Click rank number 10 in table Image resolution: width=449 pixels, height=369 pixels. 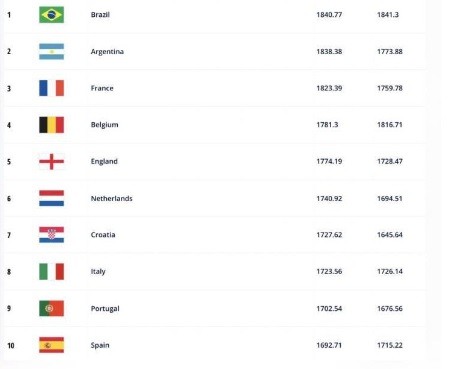pyautogui.click(x=11, y=345)
